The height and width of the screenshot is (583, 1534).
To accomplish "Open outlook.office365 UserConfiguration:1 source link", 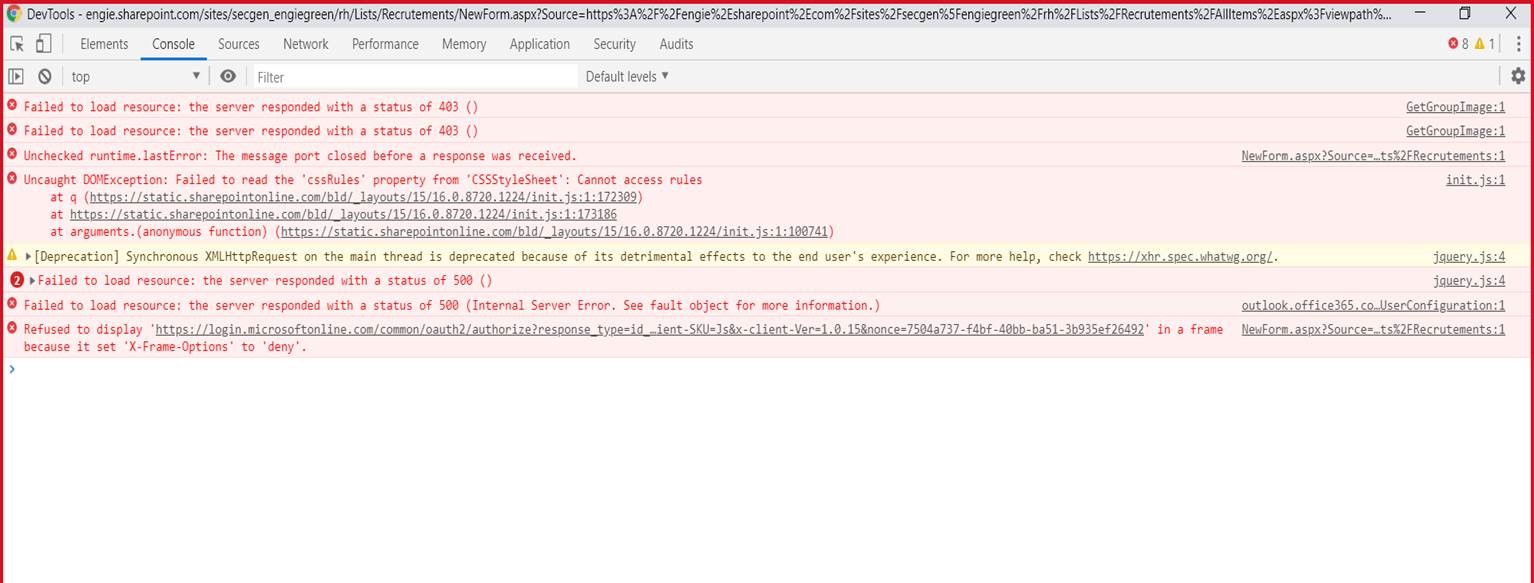I will 1372,305.
